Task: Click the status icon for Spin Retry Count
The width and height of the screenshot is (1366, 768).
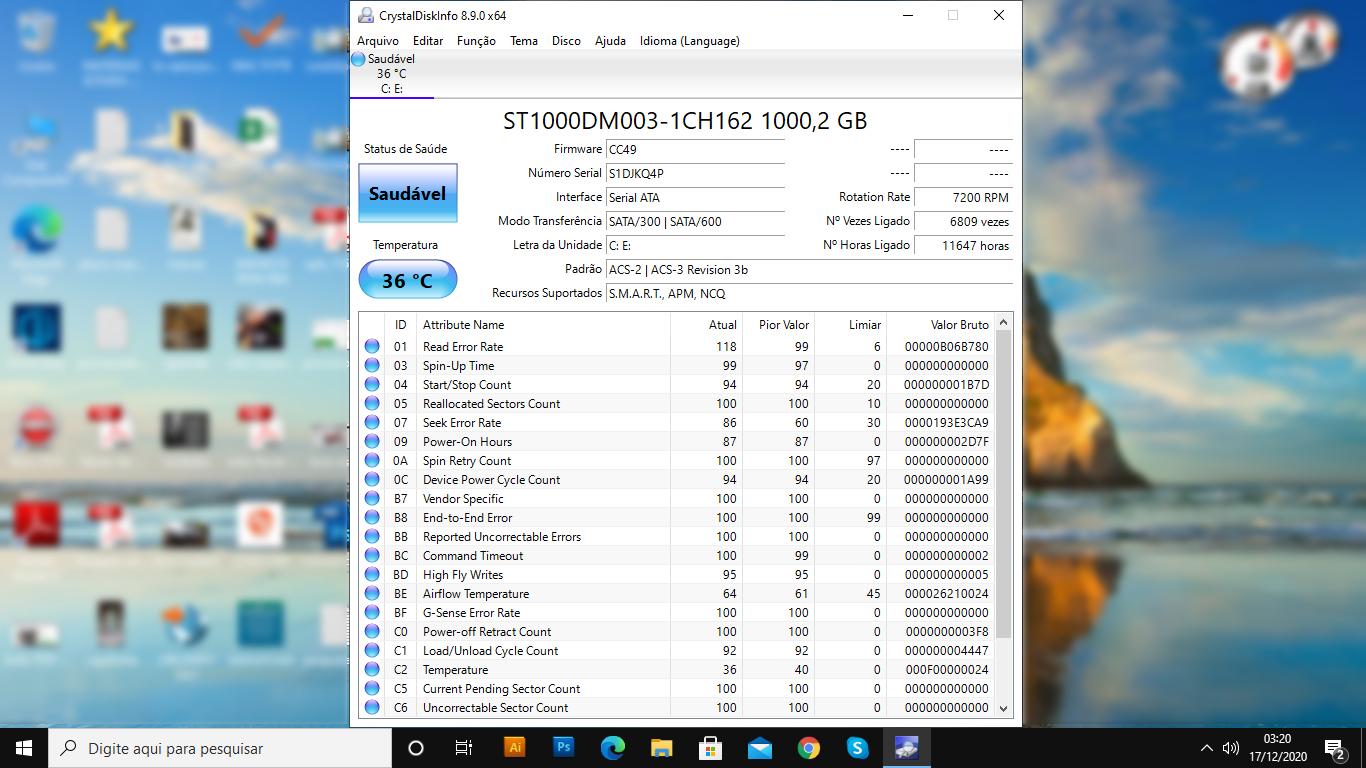Action: point(372,461)
